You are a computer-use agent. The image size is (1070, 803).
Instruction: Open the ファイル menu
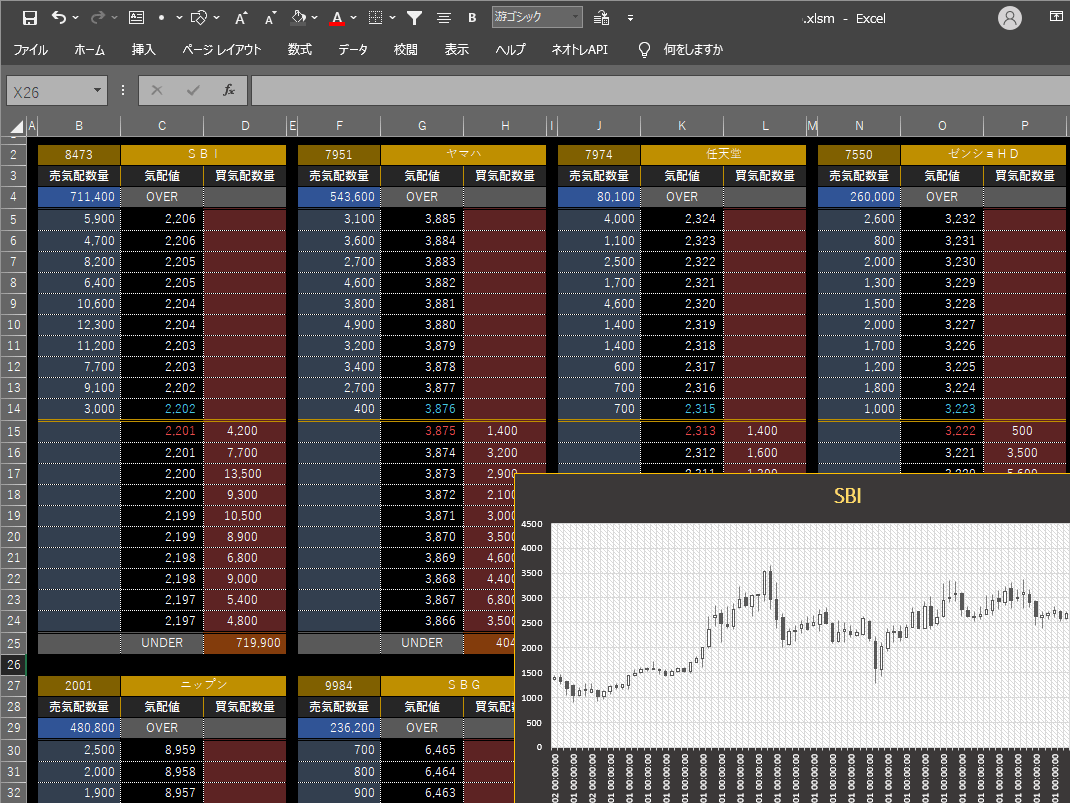coord(31,49)
